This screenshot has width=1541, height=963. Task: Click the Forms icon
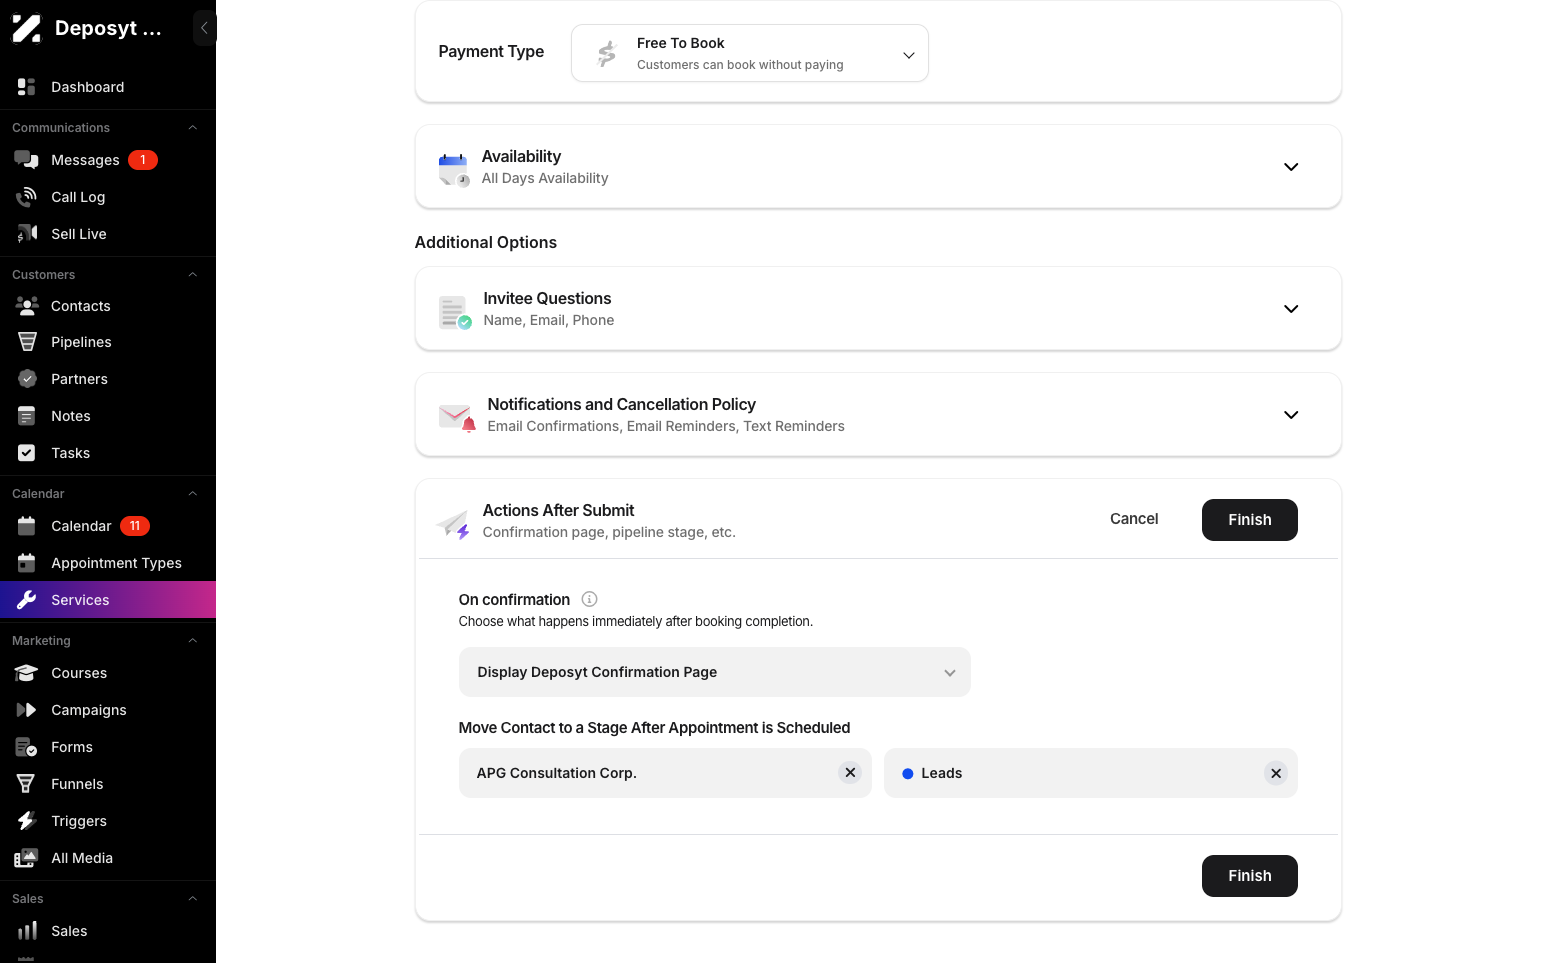[27, 747]
